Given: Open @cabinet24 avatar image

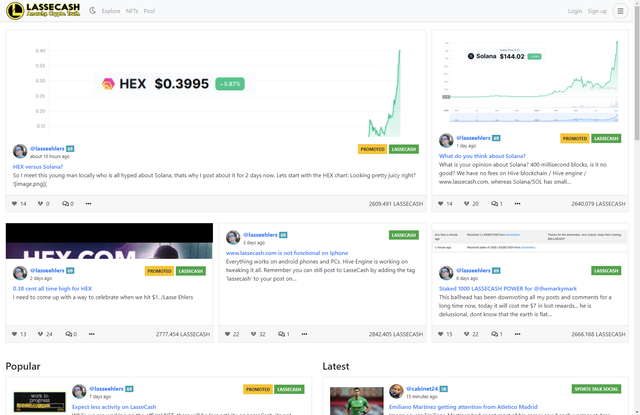Looking at the screenshot, I should point(396,392).
